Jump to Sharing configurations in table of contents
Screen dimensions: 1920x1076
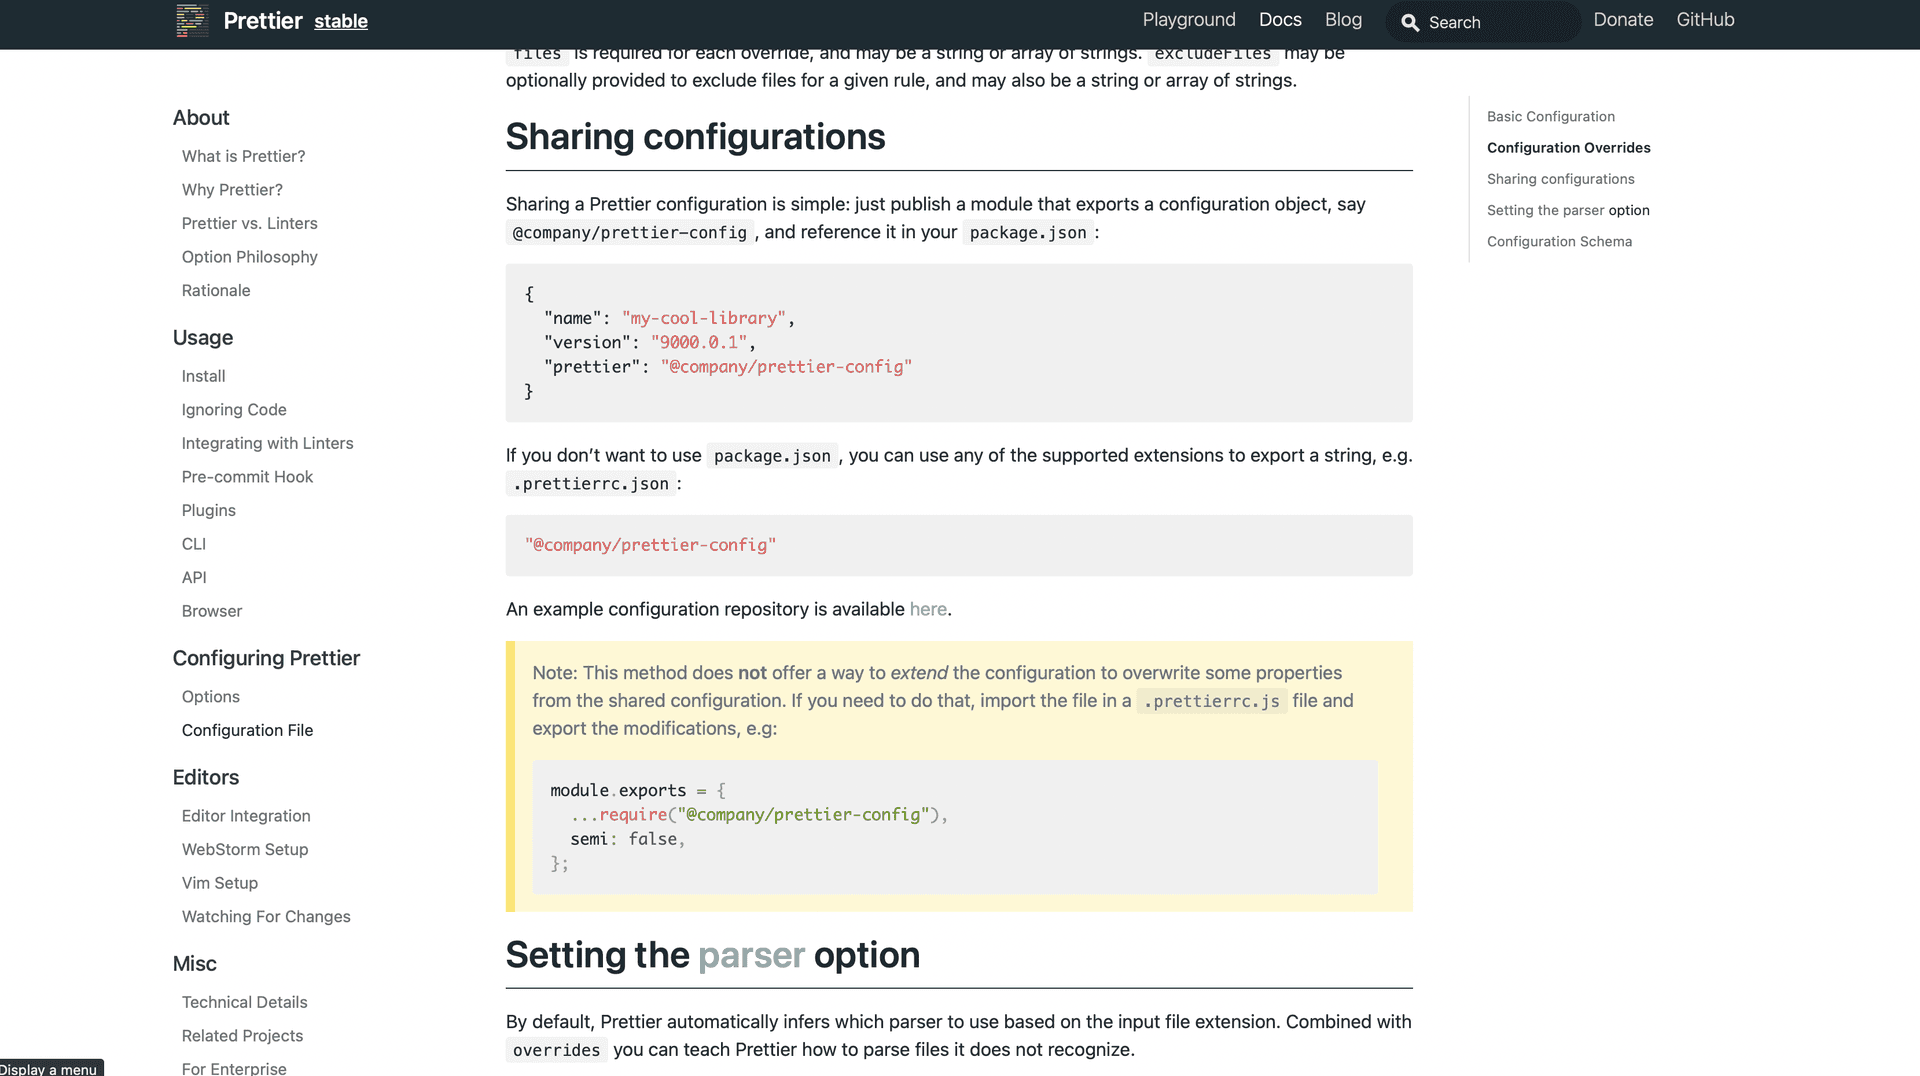(x=1560, y=179)
